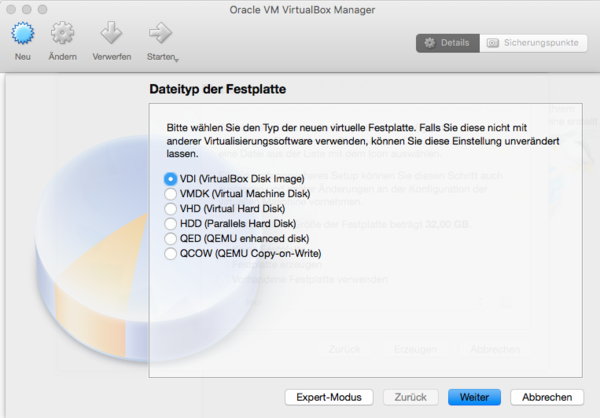This screenshot has width=600, height=418.
Task: Minimize the VirtualBox Manager window
Action: click(x=30, y=9)
